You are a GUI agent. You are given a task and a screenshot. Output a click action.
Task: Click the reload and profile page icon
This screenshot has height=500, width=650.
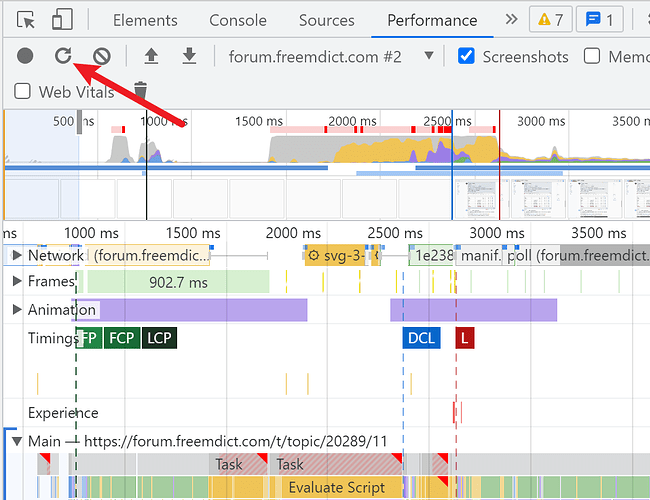point(63,56)
